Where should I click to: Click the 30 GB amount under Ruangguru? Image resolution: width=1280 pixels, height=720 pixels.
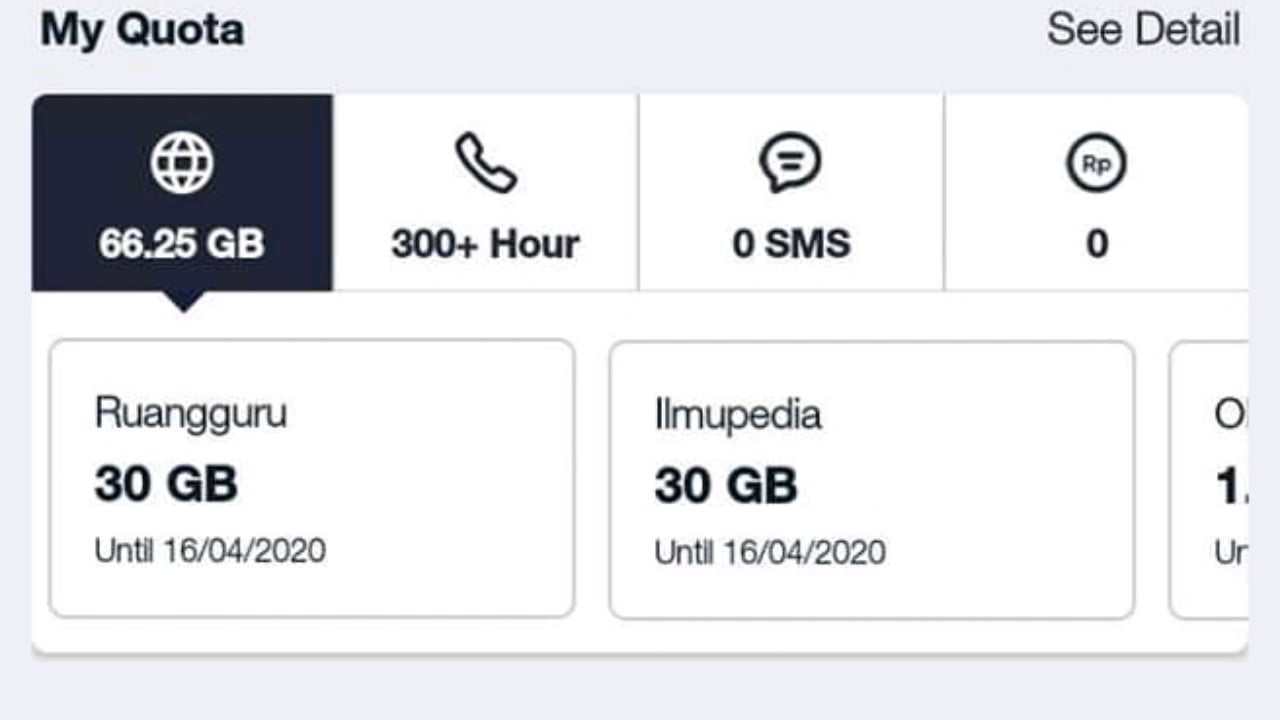pos(166,485)
